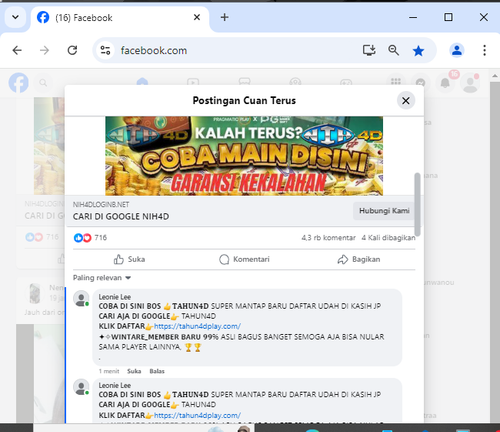Click the avatar of the first Leonie Lee comment
500x432 pixels.
pyautogui.click(x=81, y=298)
